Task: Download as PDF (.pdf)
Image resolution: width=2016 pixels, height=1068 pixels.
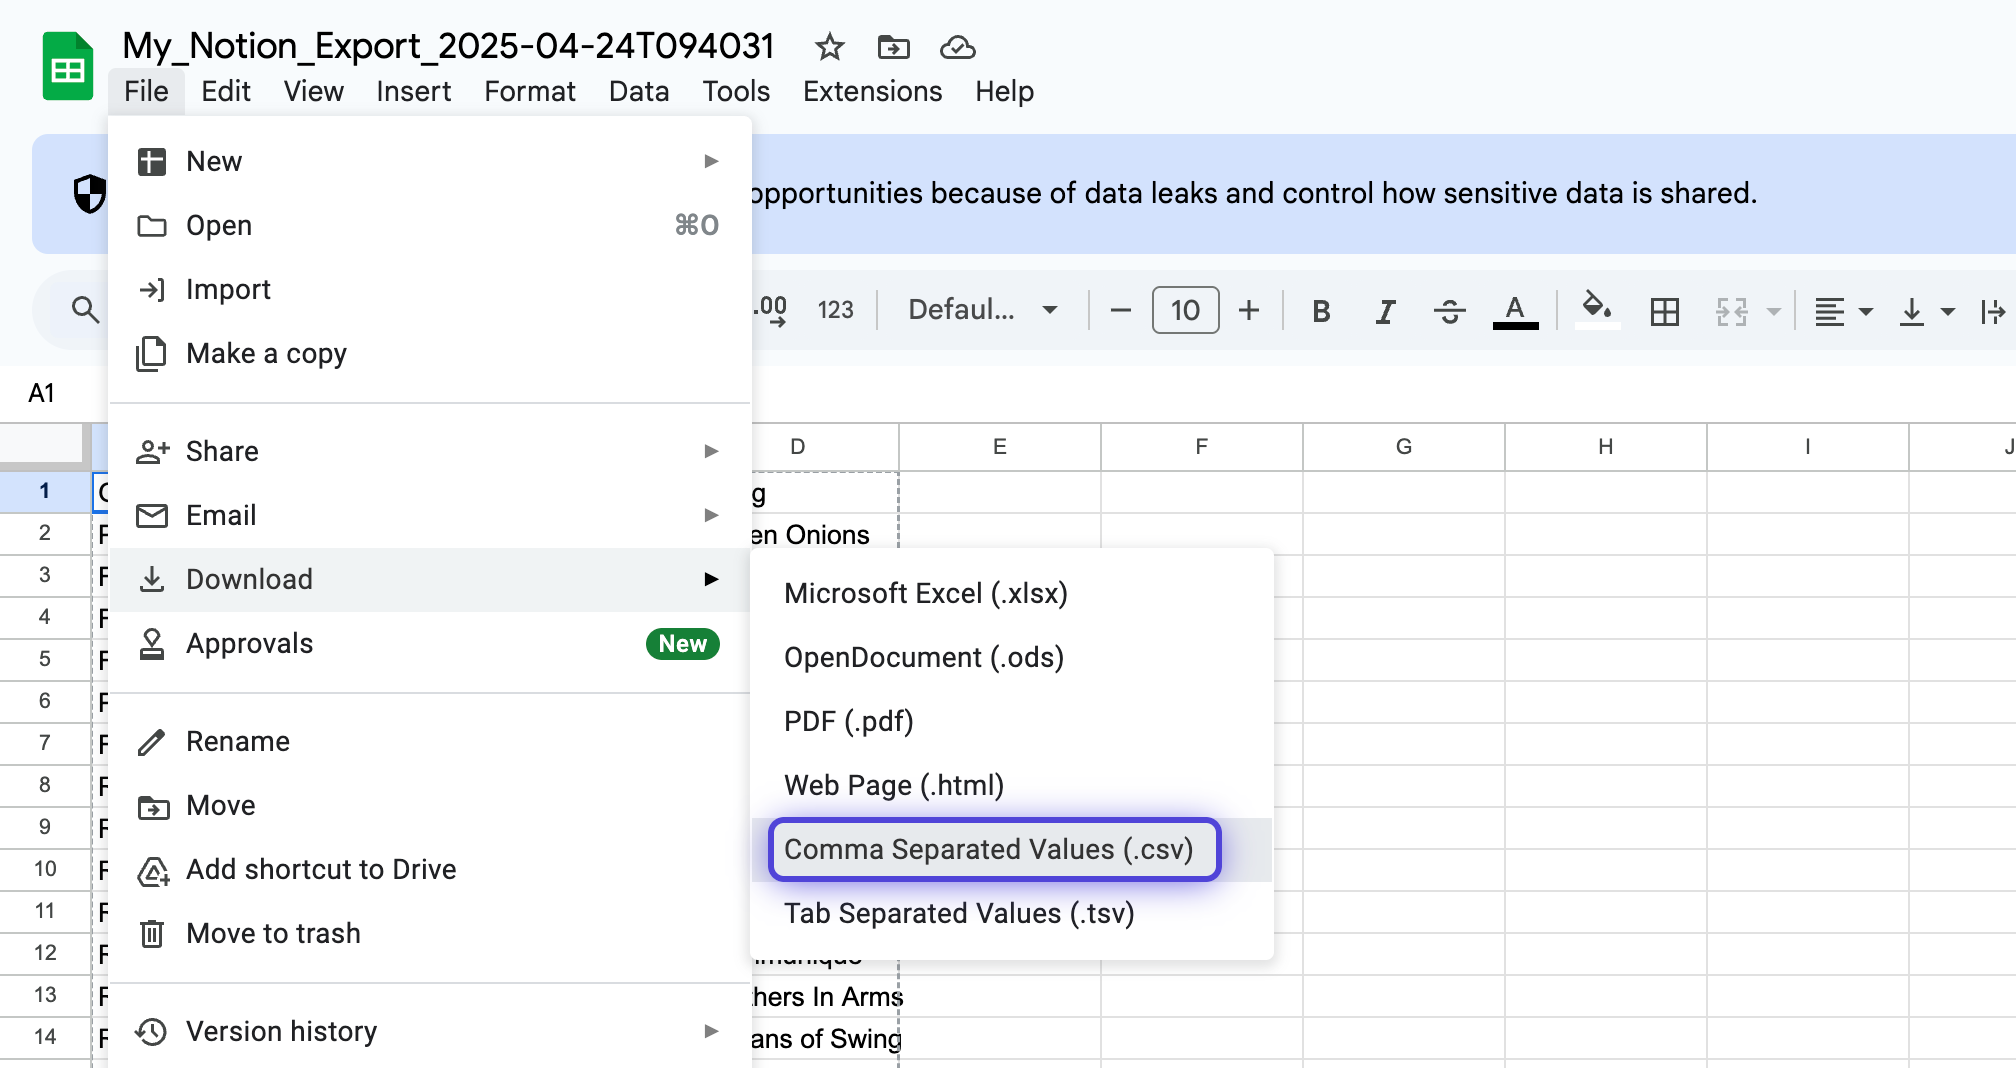Action: [x=1012, y=721]
